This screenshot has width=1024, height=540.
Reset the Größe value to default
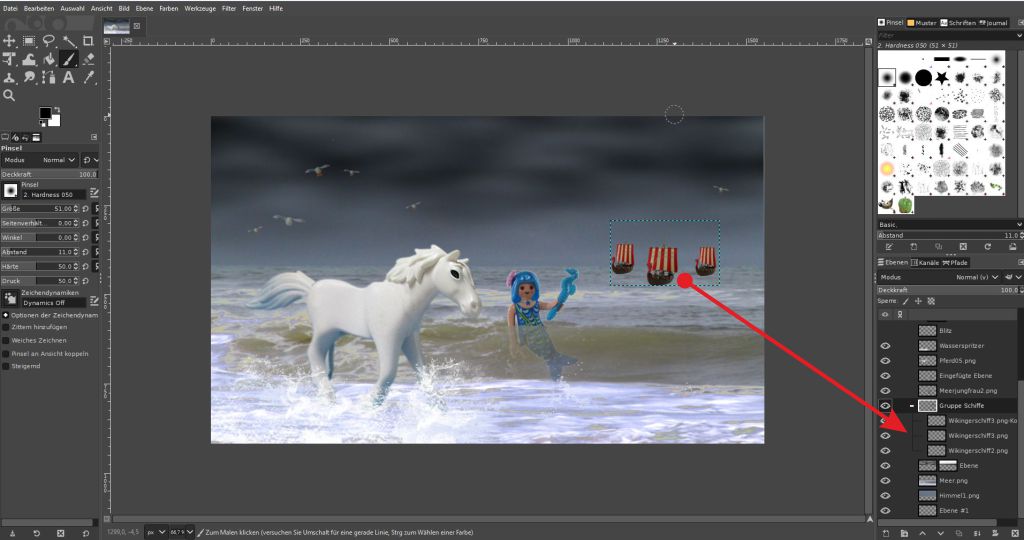click(86, 208)
